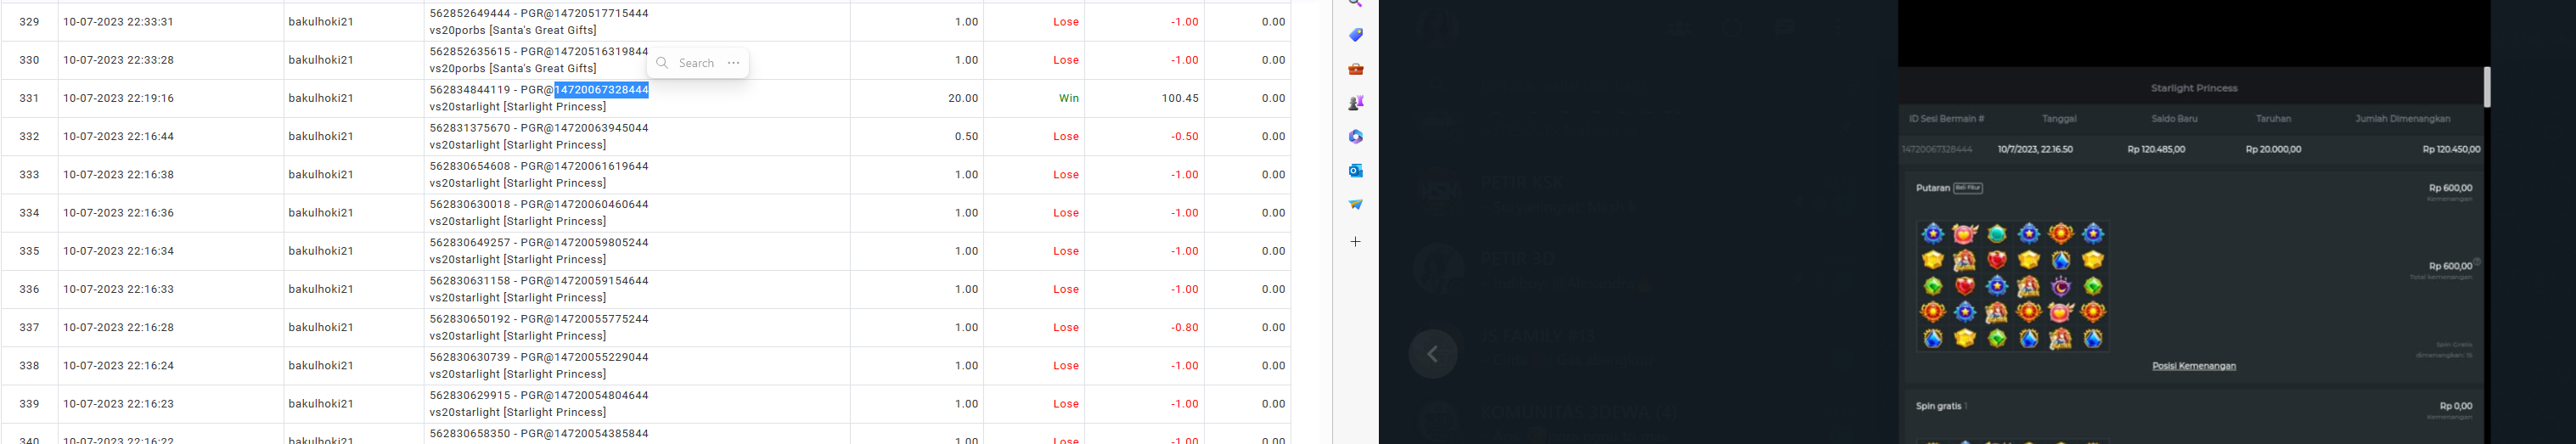Click Spin gratis section label
This screenshot has height=444, width=2576.
[1941, 406]
